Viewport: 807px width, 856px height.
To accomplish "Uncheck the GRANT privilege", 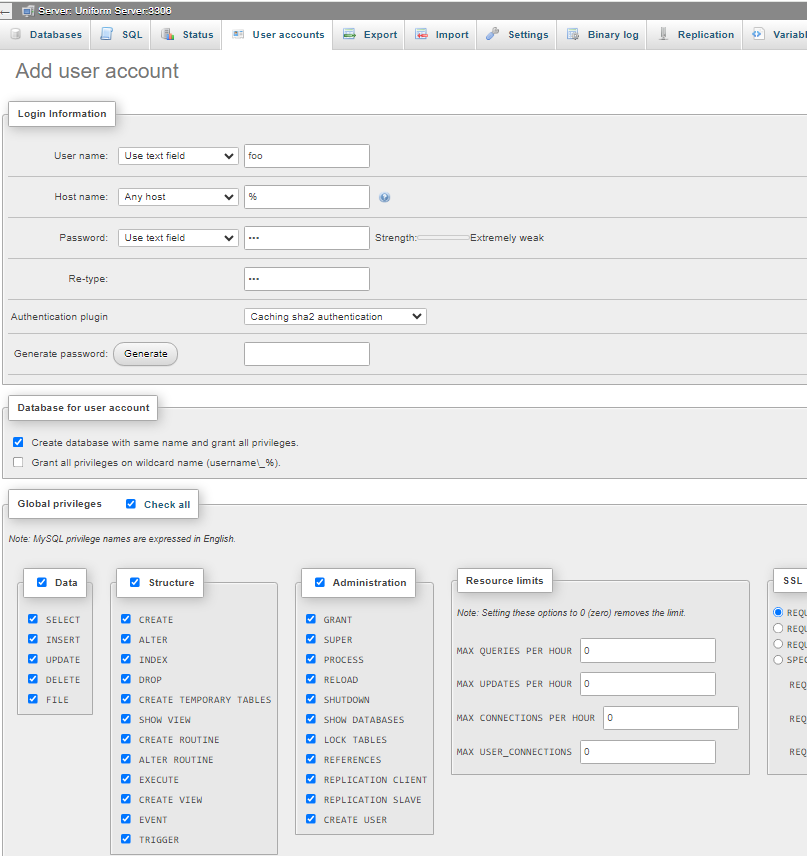I will coord(311,619).
